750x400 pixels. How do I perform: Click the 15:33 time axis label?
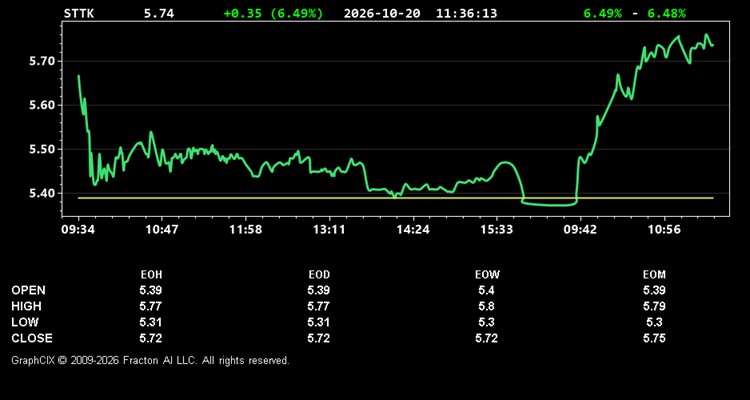(x=496, y=230)
